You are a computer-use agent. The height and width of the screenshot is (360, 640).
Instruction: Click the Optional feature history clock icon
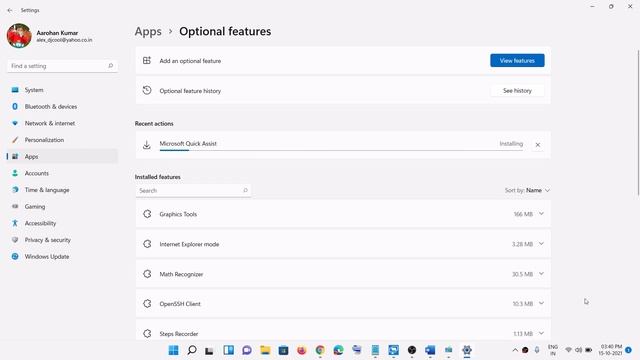147,90
